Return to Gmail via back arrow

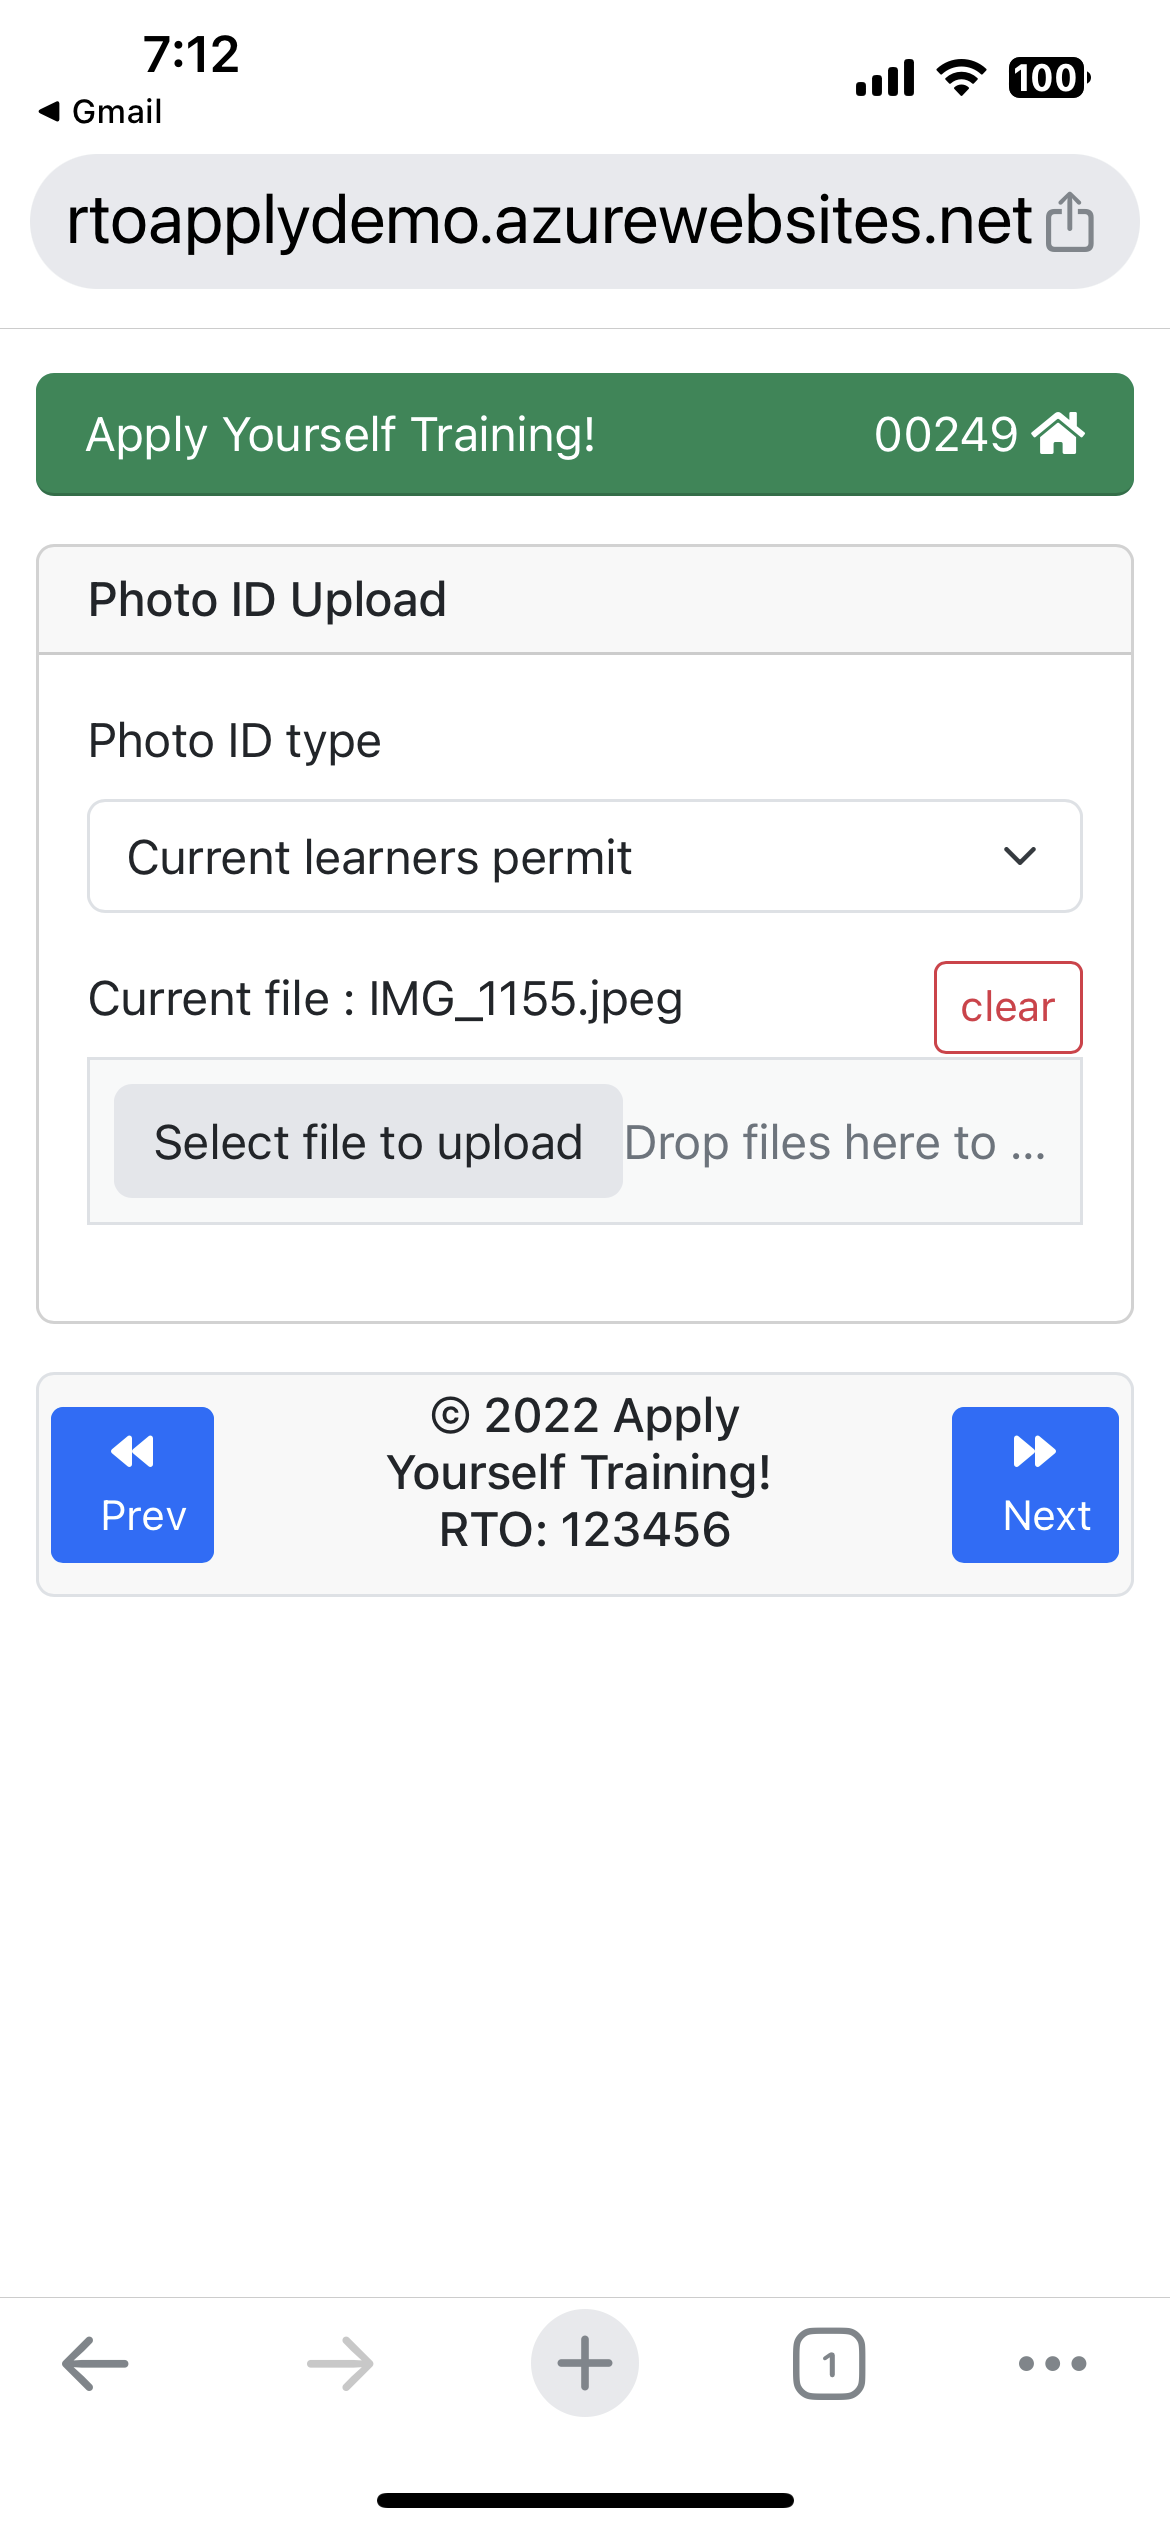click(x=100, y=112)
